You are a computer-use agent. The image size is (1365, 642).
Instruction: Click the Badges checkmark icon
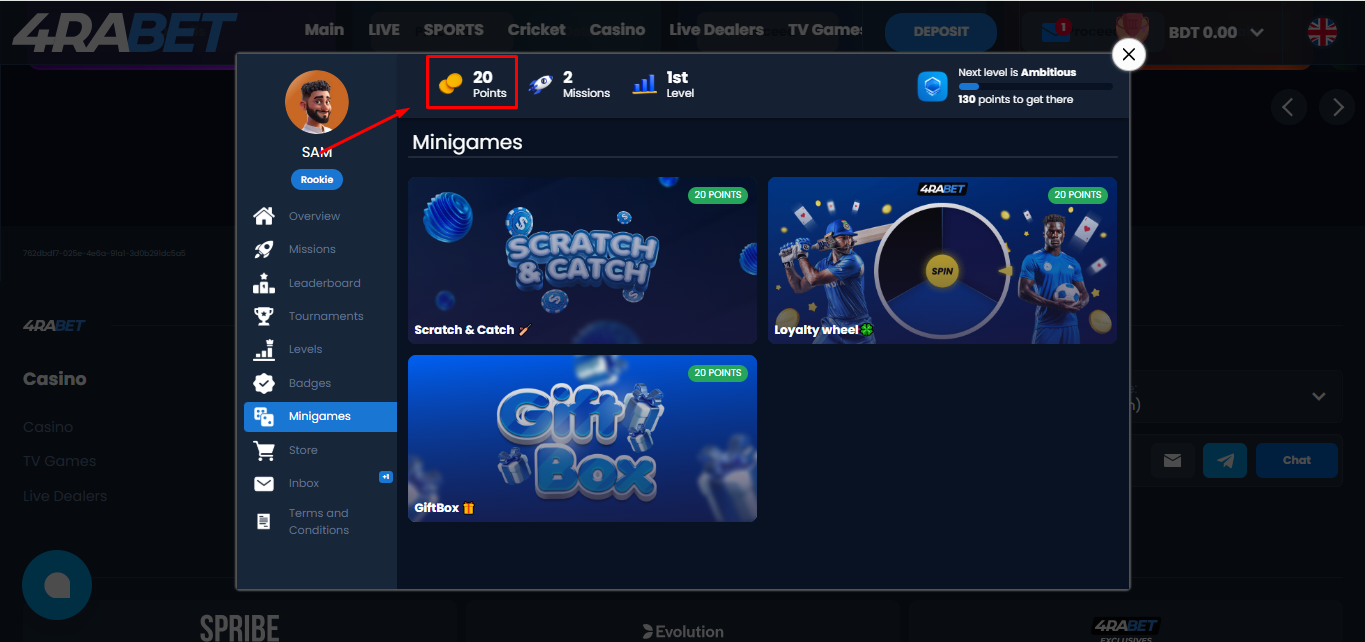(x=264, y=383)
